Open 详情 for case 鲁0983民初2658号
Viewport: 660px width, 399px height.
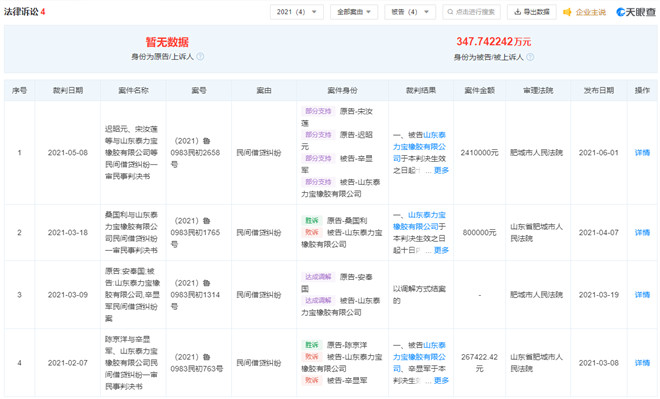642,152
